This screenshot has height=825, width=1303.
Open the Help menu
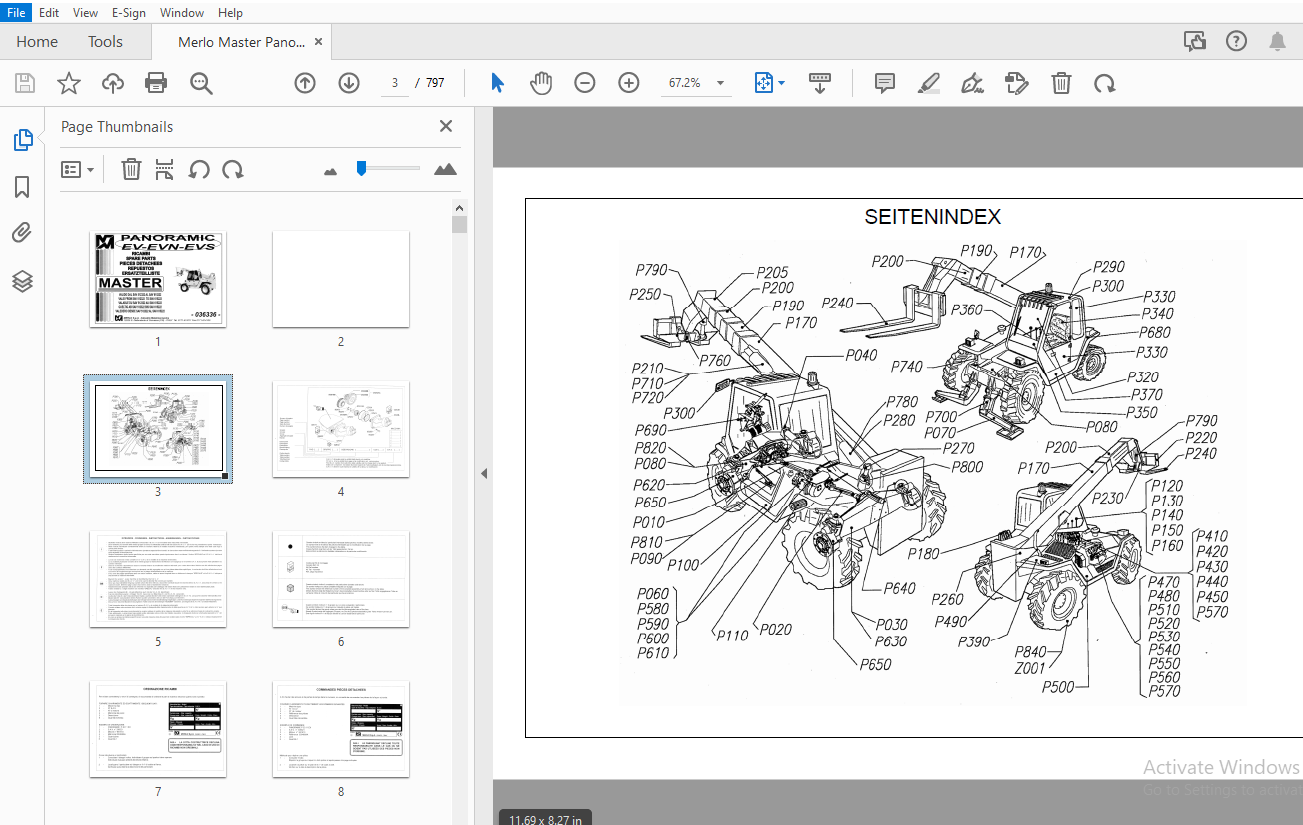click(230, 12)
